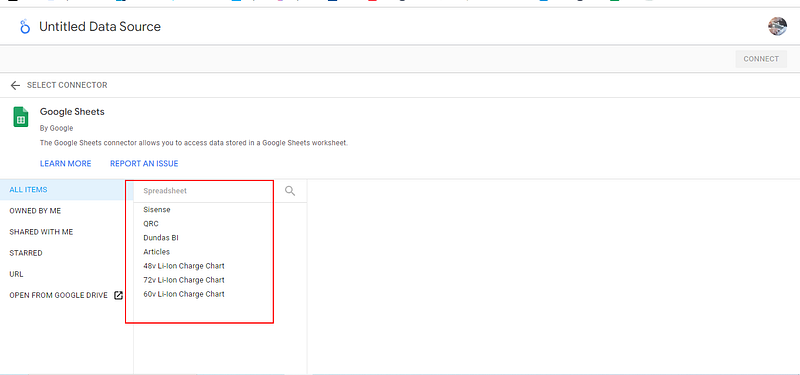Click the Google Sheets connector description text

(194, 143)
